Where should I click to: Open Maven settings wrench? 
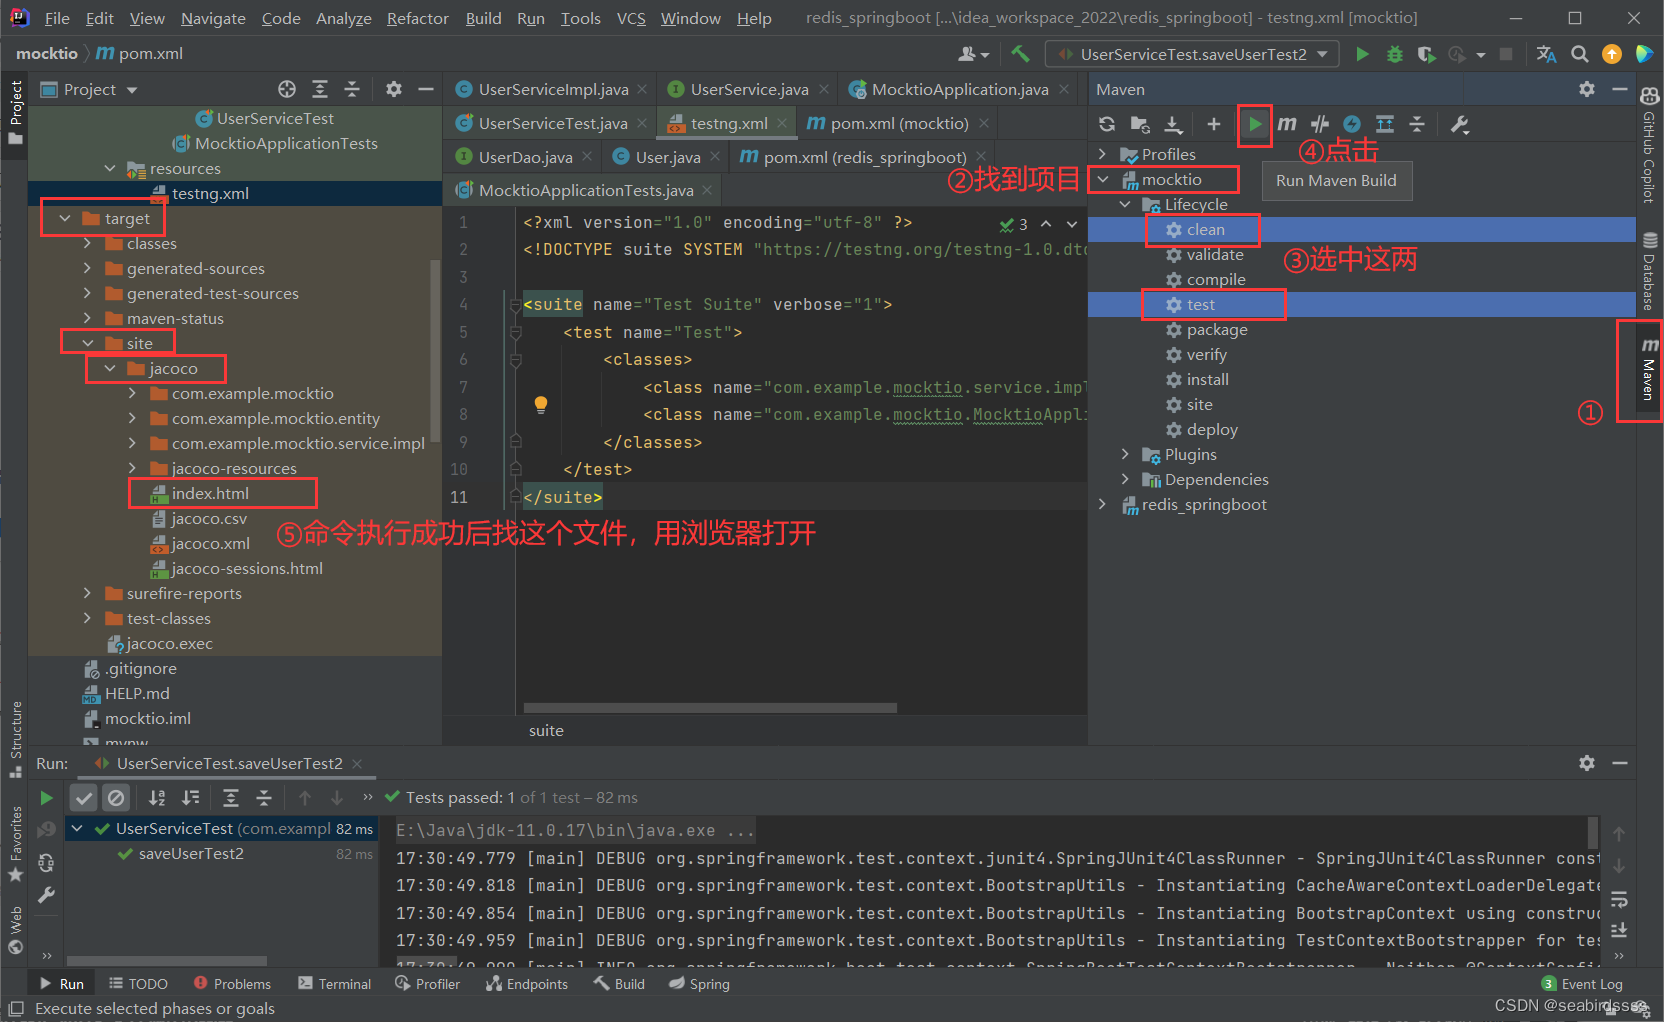click(1459, 124)
